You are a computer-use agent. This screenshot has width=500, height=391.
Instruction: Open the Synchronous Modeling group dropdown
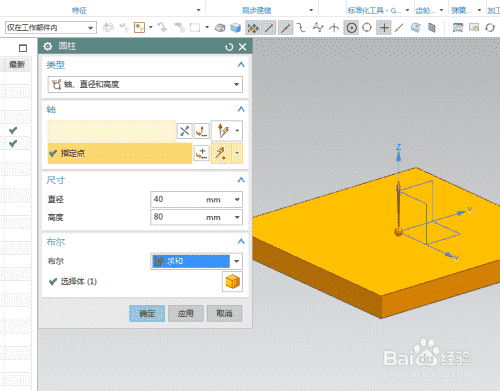coord(311,10)
